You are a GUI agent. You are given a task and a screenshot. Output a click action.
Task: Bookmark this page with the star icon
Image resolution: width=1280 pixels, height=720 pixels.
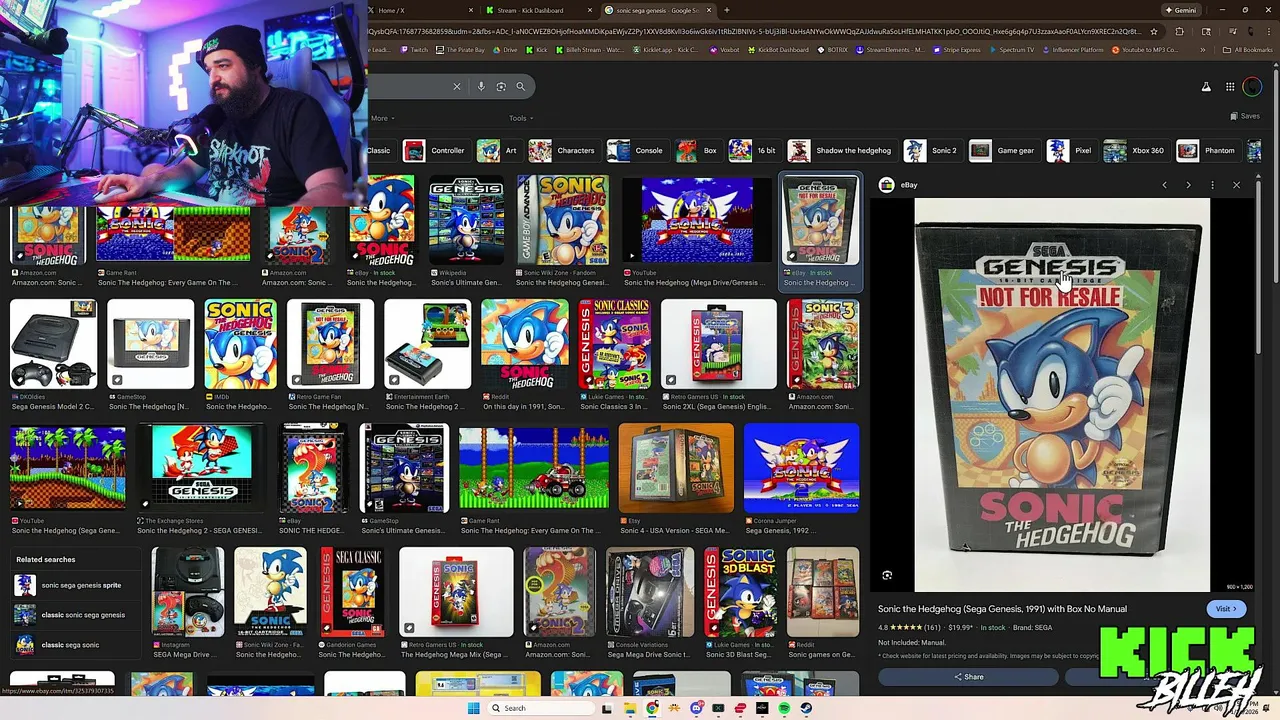(x=1154, y=31)
